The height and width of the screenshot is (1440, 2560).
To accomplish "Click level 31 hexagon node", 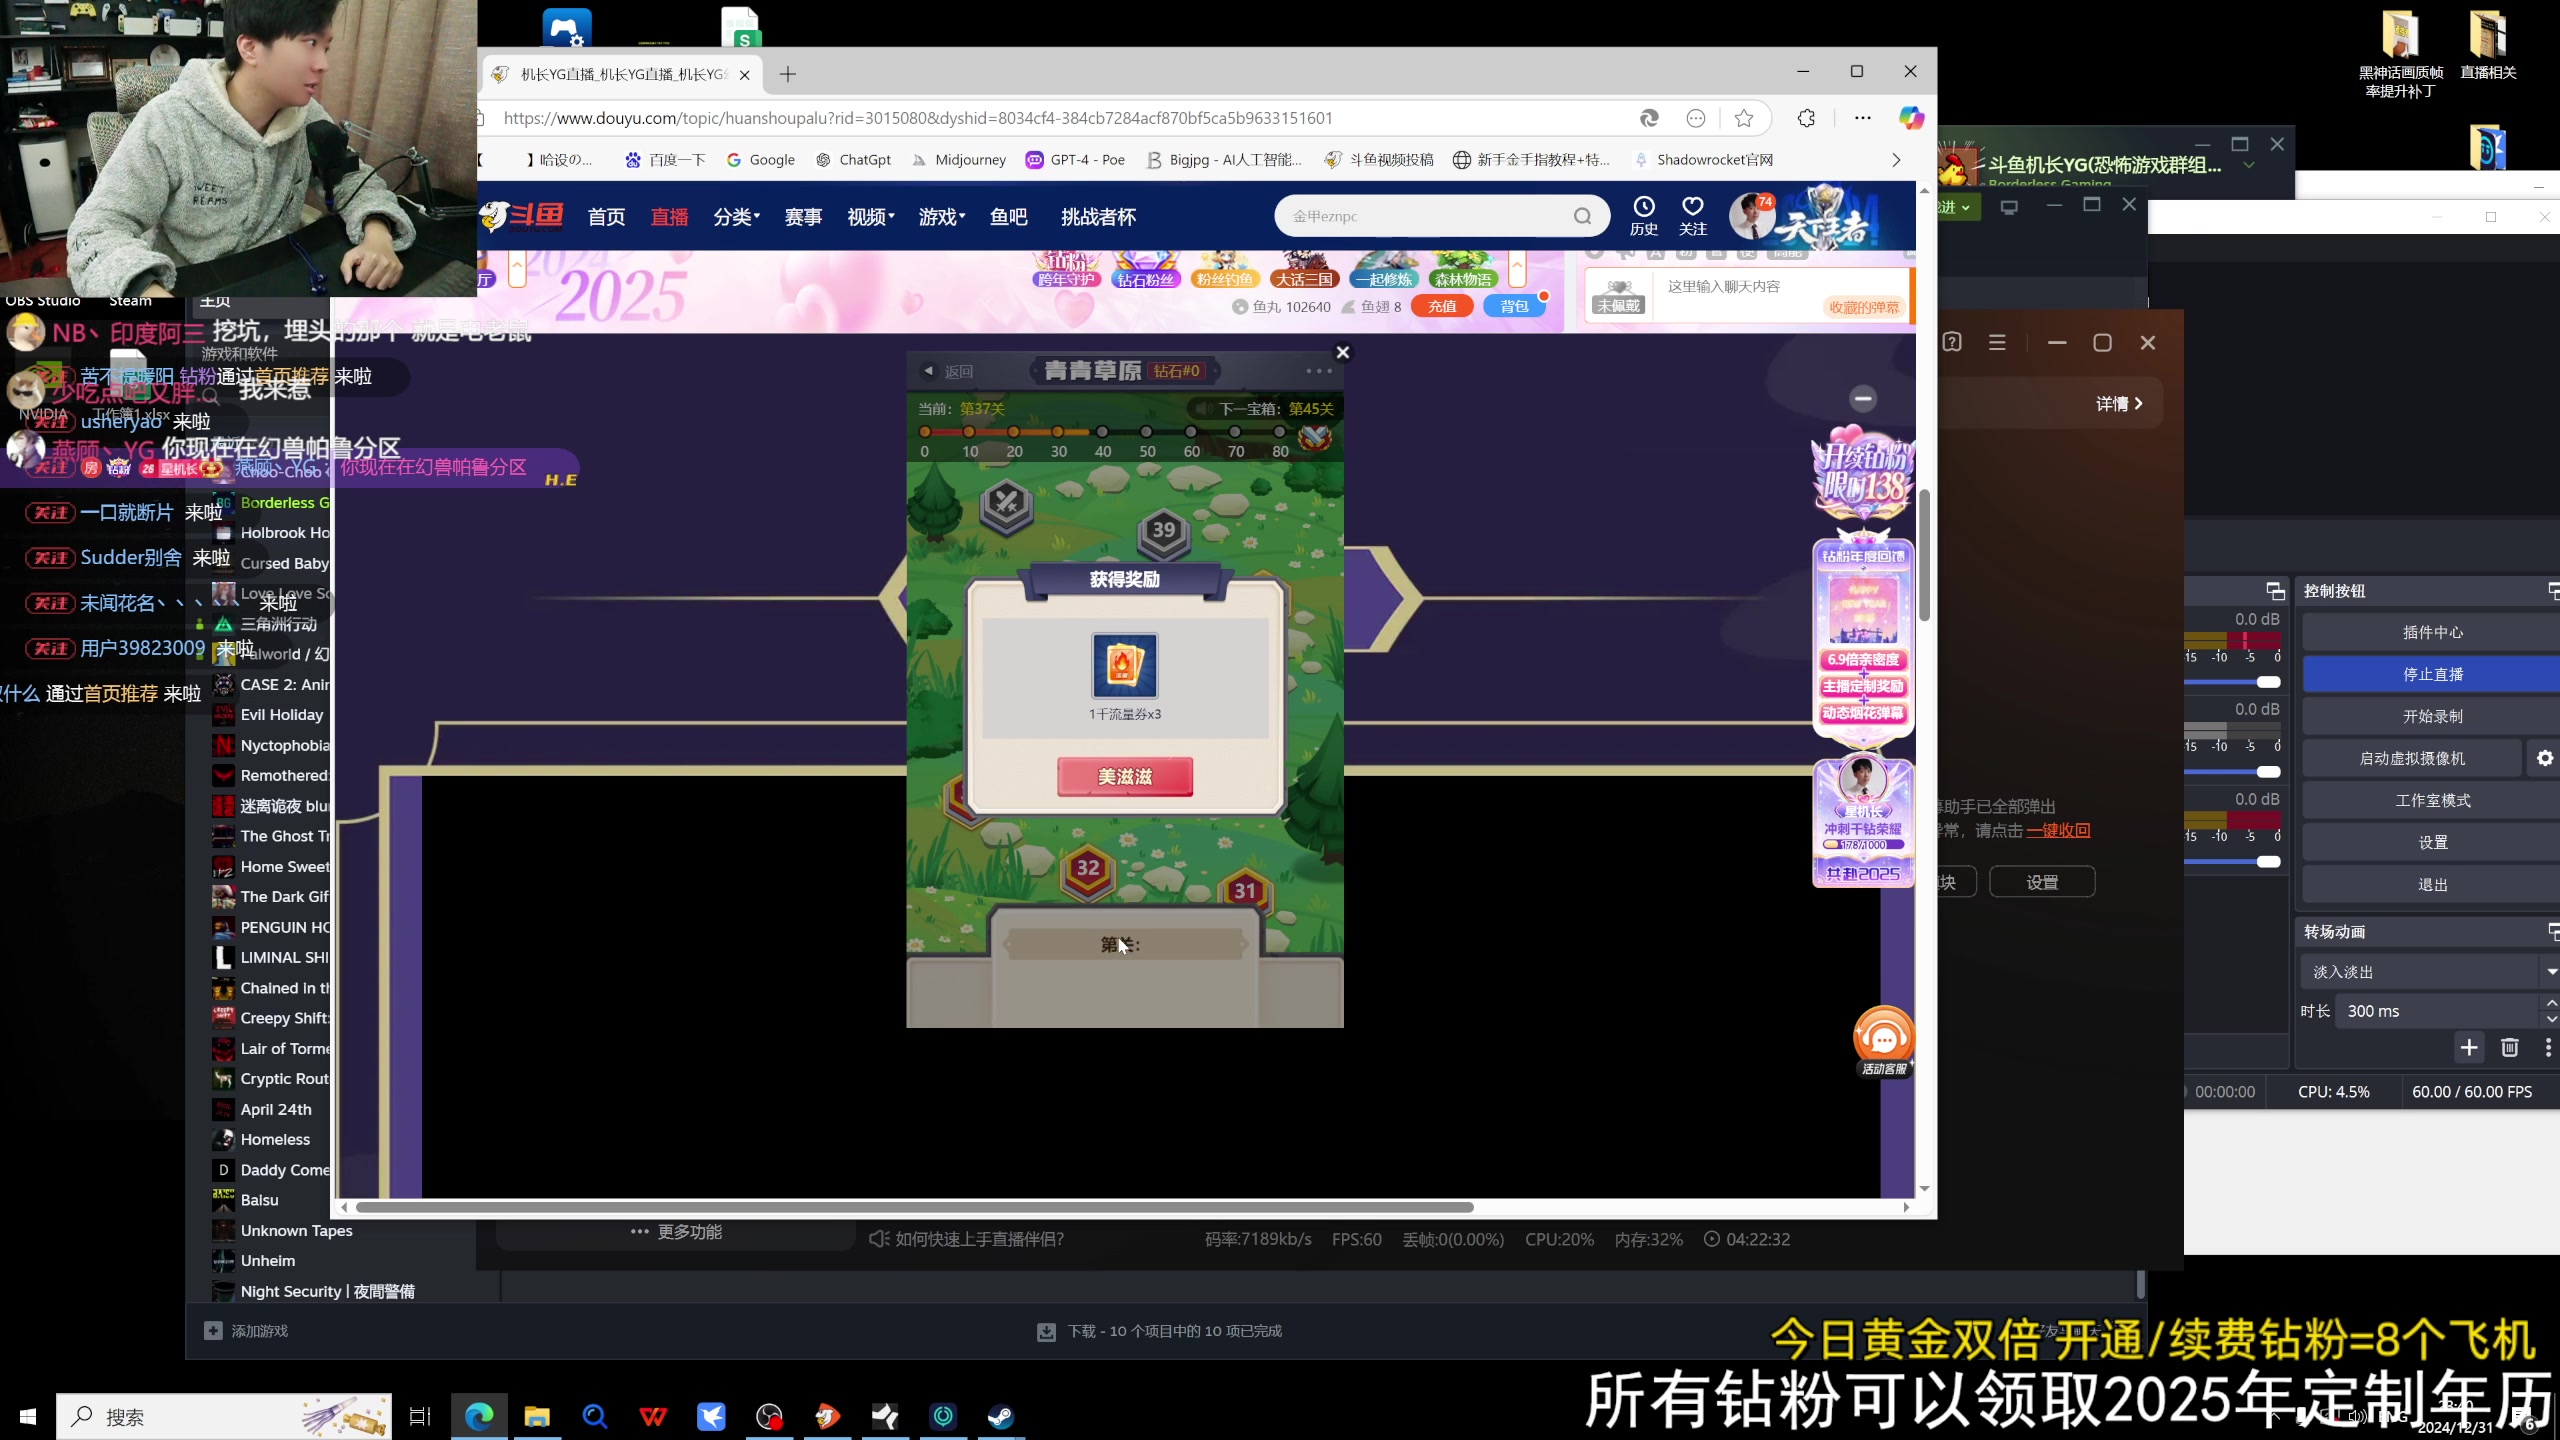I will [1244, 890].
